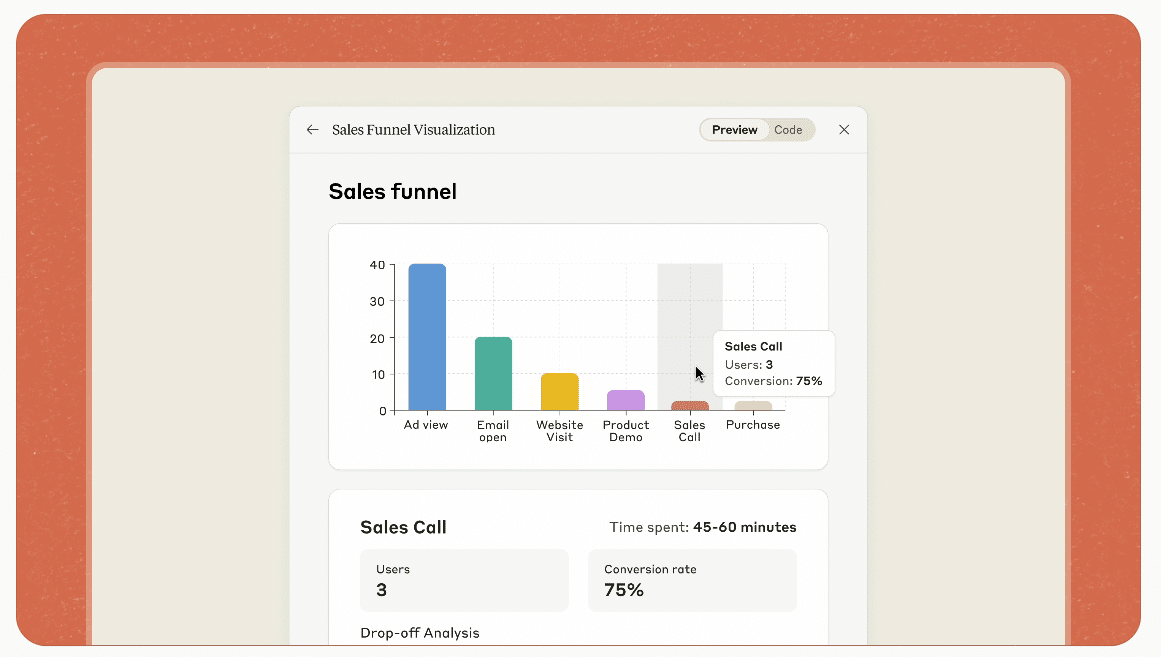Screen dimensions: 1161x657
Task: Click the Sales Call tooltip box
Action: pos(773,364)
